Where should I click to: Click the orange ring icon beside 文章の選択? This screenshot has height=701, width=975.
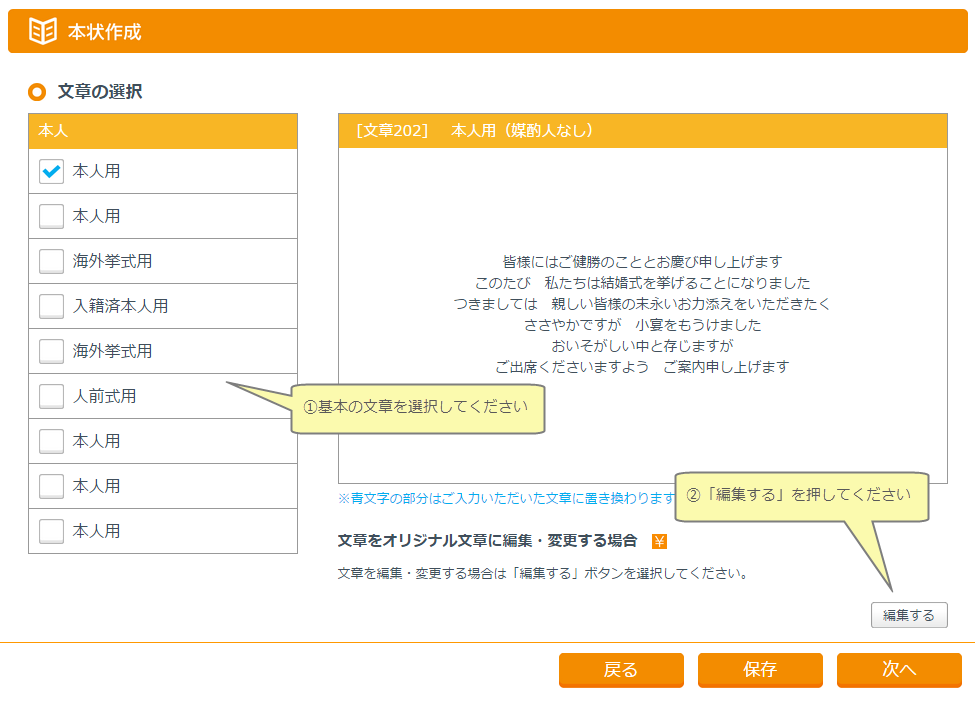(37, 92)
